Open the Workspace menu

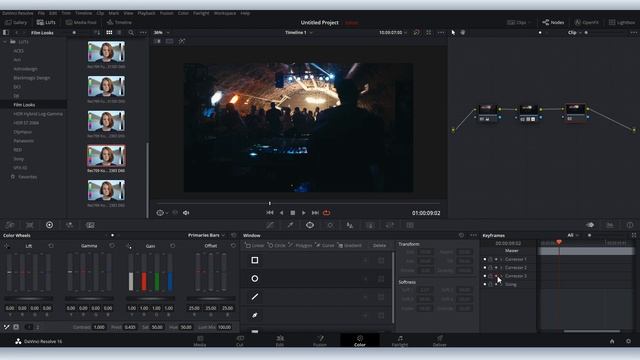225,13
